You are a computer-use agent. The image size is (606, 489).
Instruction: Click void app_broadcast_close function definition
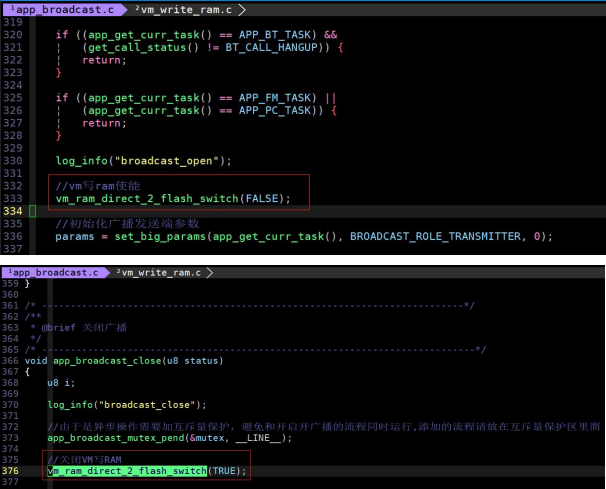click(x=124, y=361)
